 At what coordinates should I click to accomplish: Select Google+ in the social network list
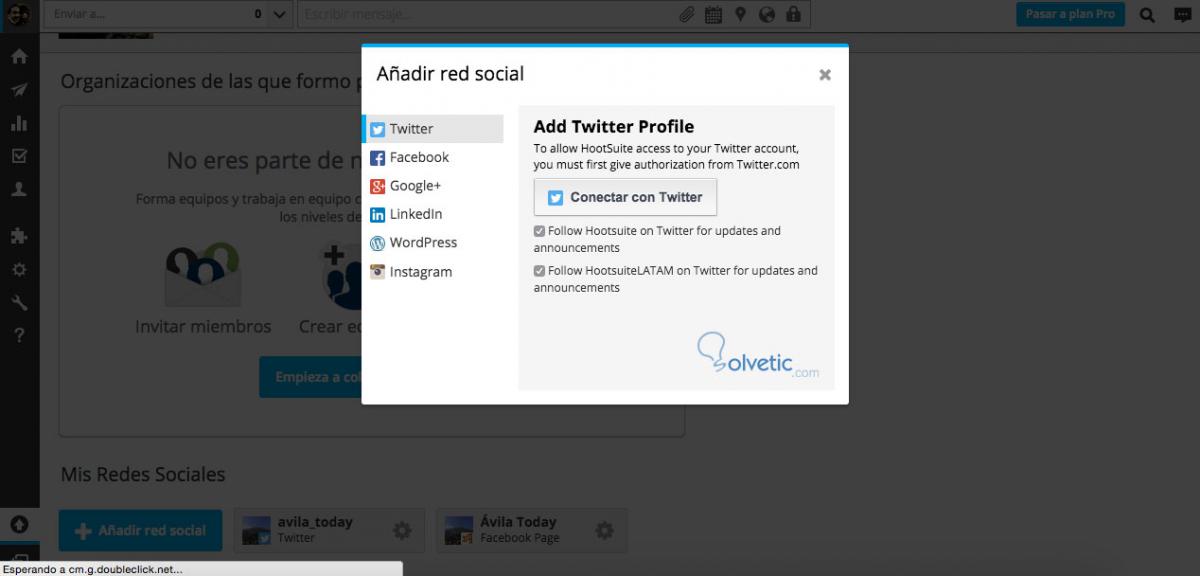point(433,186)
